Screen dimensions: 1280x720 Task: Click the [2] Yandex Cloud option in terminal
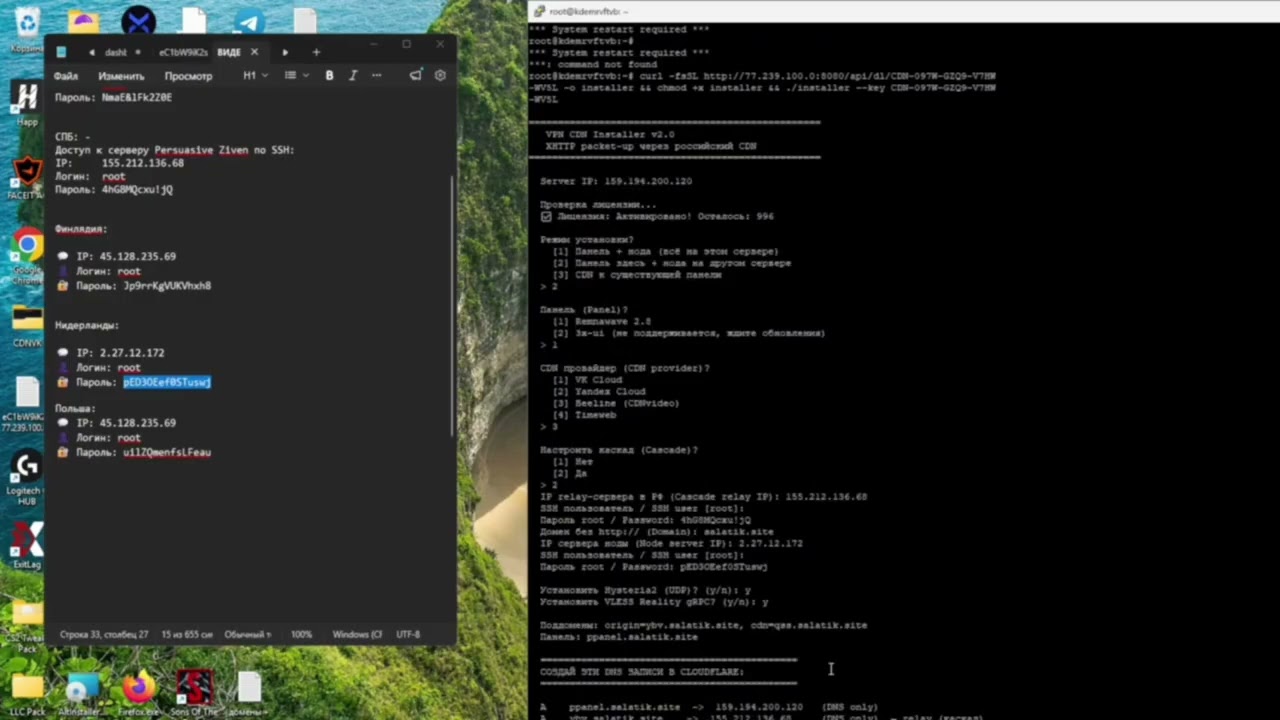tap(599, 392)
